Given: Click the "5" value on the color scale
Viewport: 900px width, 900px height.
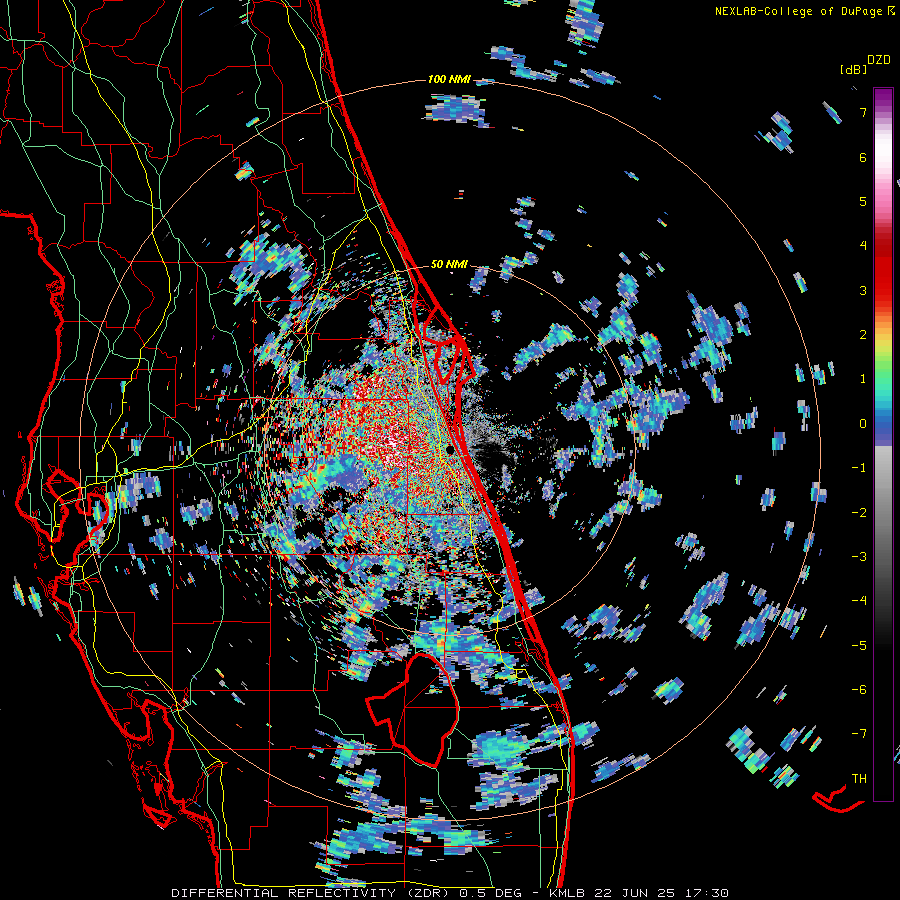Looking at the screenshot, I should click(863, 201).
